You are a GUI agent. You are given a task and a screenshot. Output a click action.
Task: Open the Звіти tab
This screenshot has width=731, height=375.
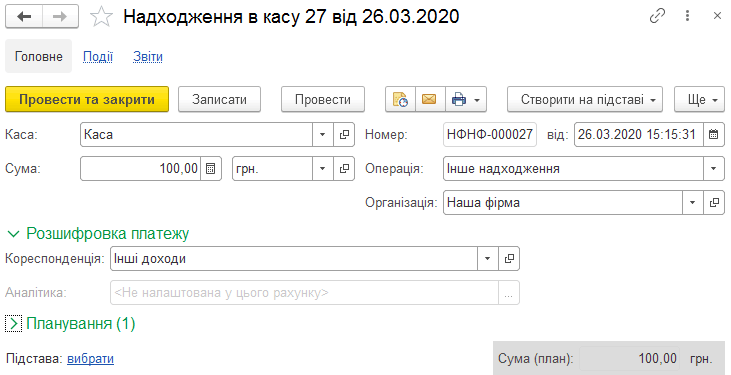pyautogui.click(x=148, y=56)
